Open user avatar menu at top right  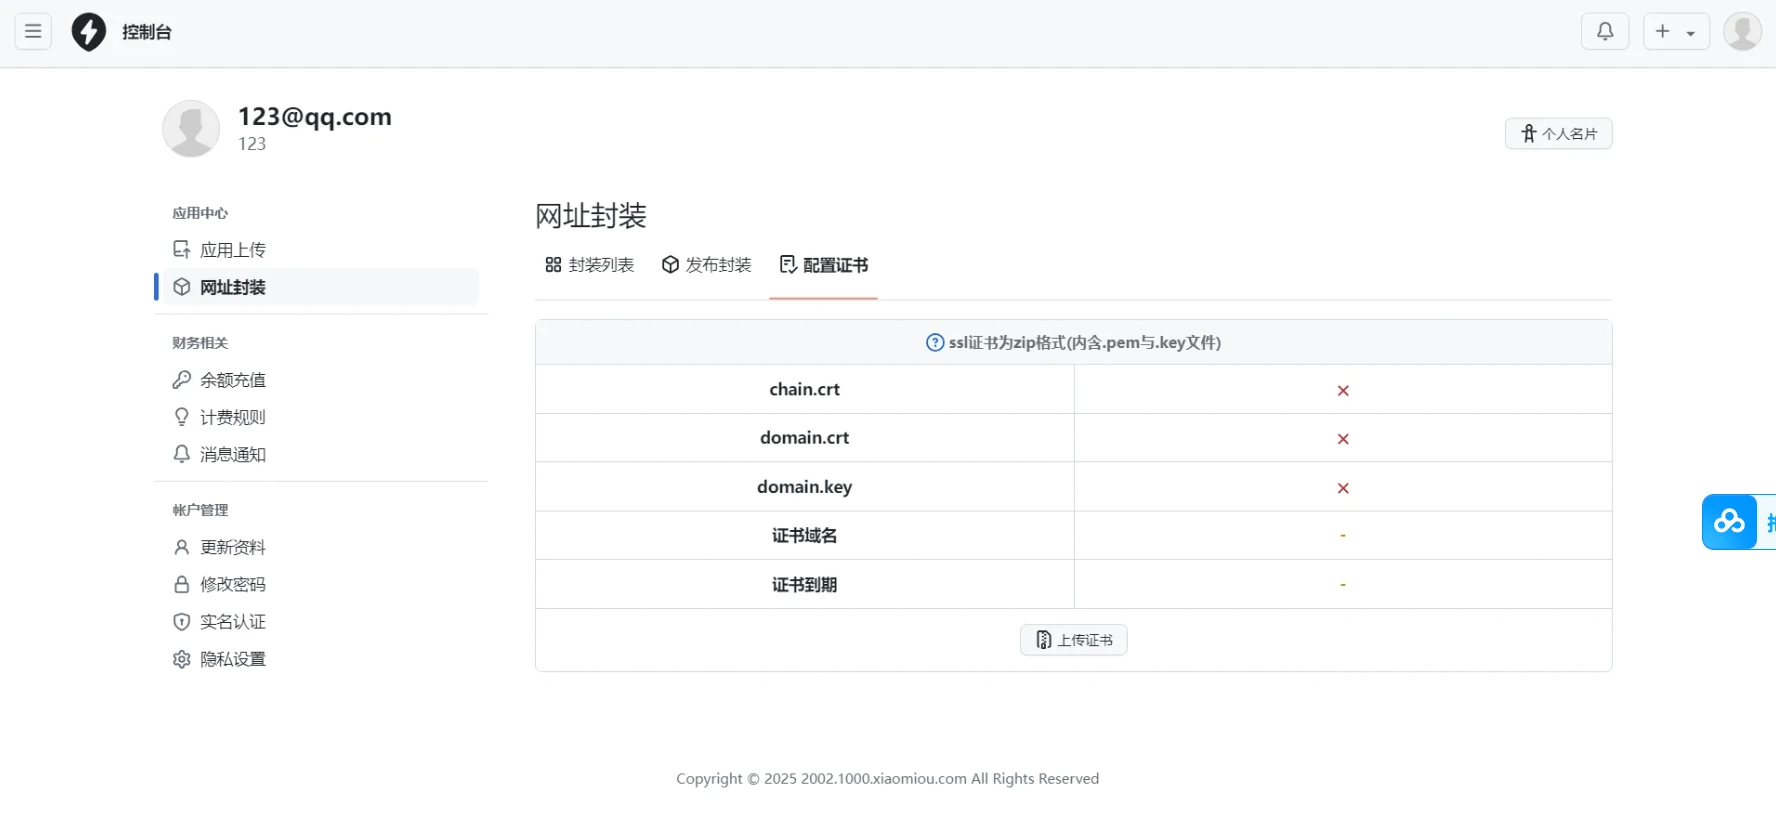click(x=1741, y=32)
